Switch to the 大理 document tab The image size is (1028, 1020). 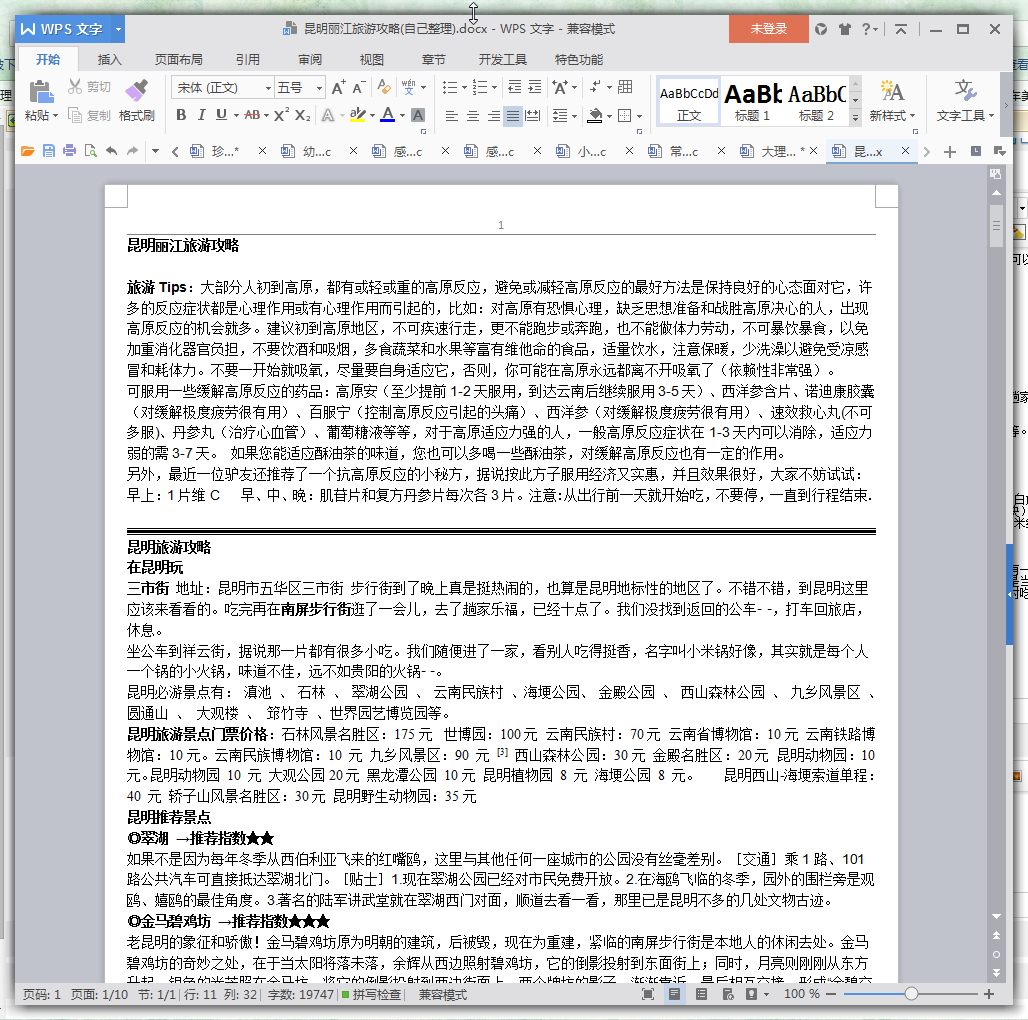[x=778, y=151]
